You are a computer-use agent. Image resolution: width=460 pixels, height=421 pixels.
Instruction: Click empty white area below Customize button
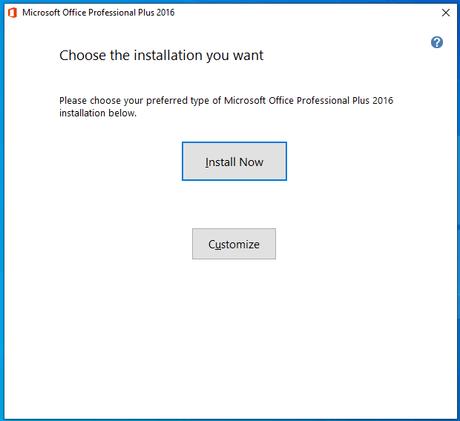coord(233,333)
